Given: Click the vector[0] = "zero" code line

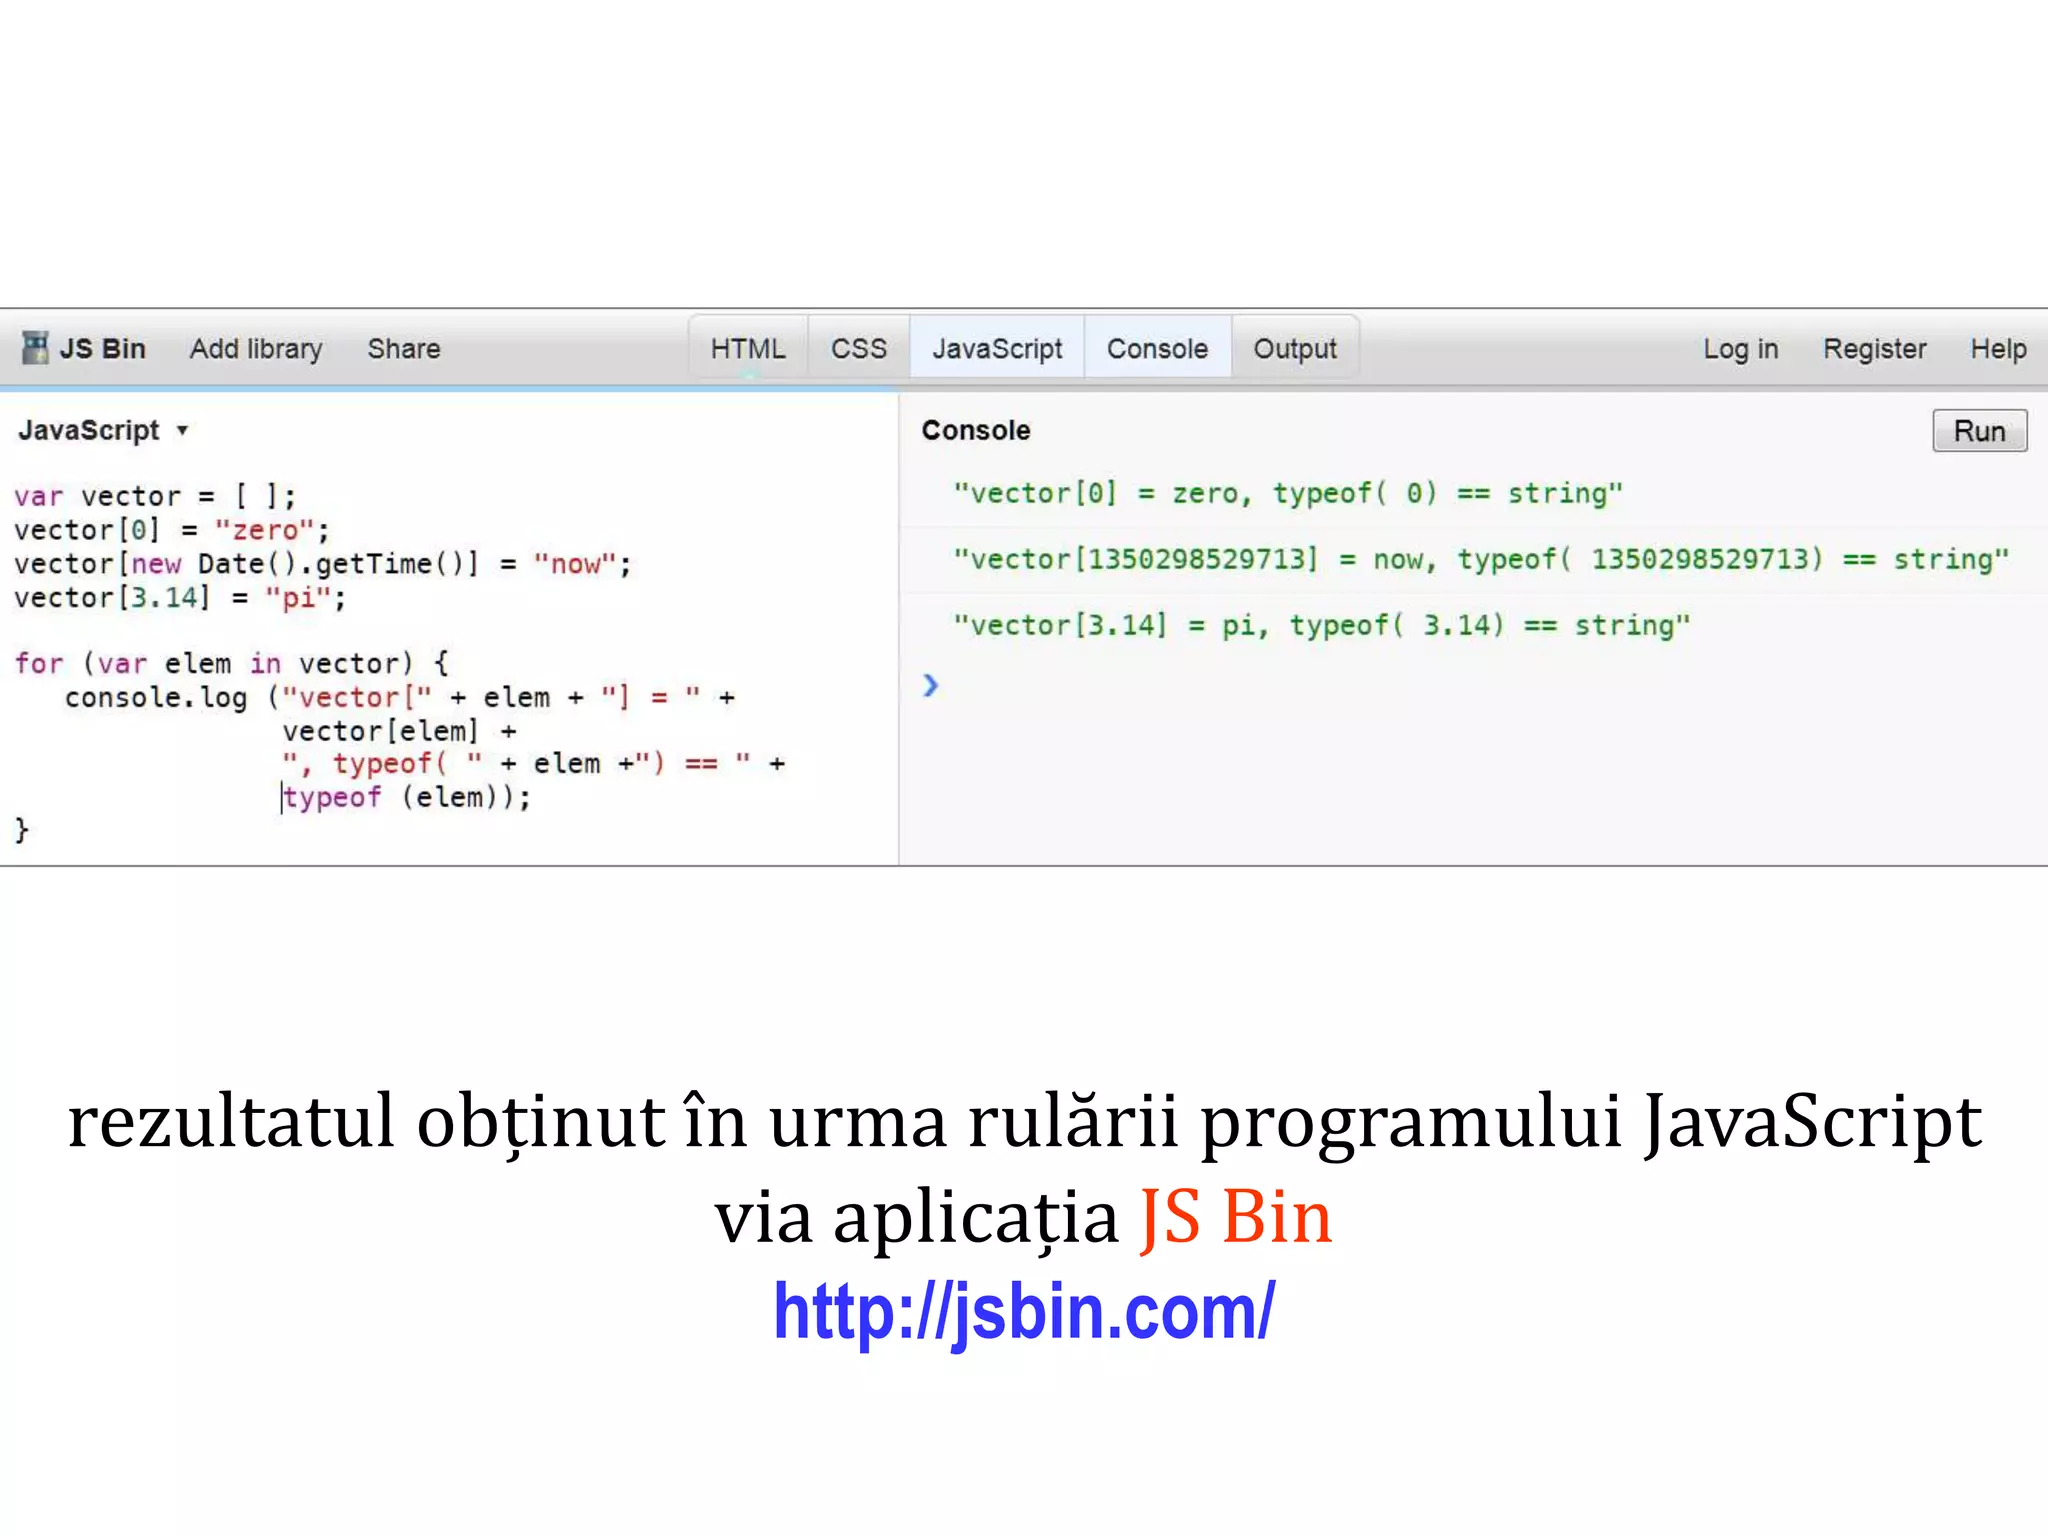Looking at the screenshot, I should [x=172, y=530].
